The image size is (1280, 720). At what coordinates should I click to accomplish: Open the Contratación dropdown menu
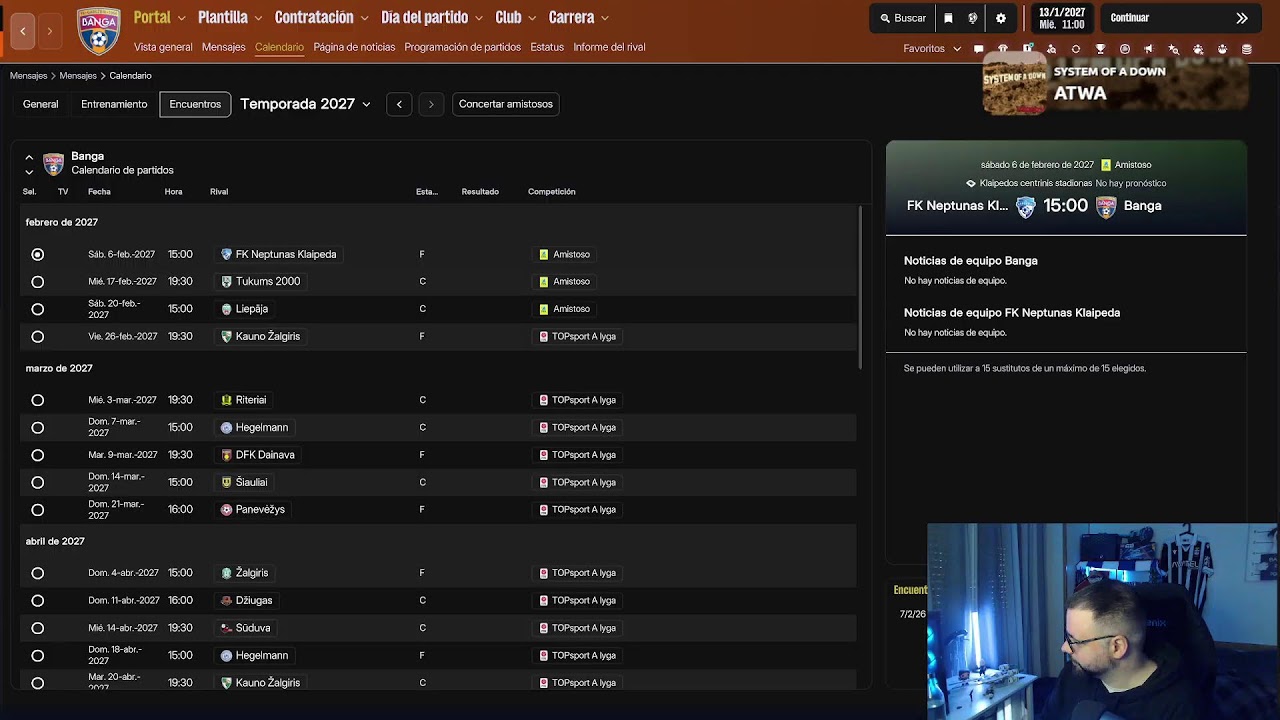point(322,17)
